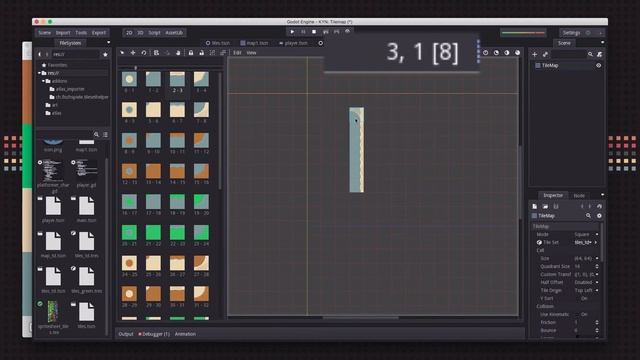Open the player.tscn scene tab
Viewport: 640px width, 360px height.
click(293, 43)
